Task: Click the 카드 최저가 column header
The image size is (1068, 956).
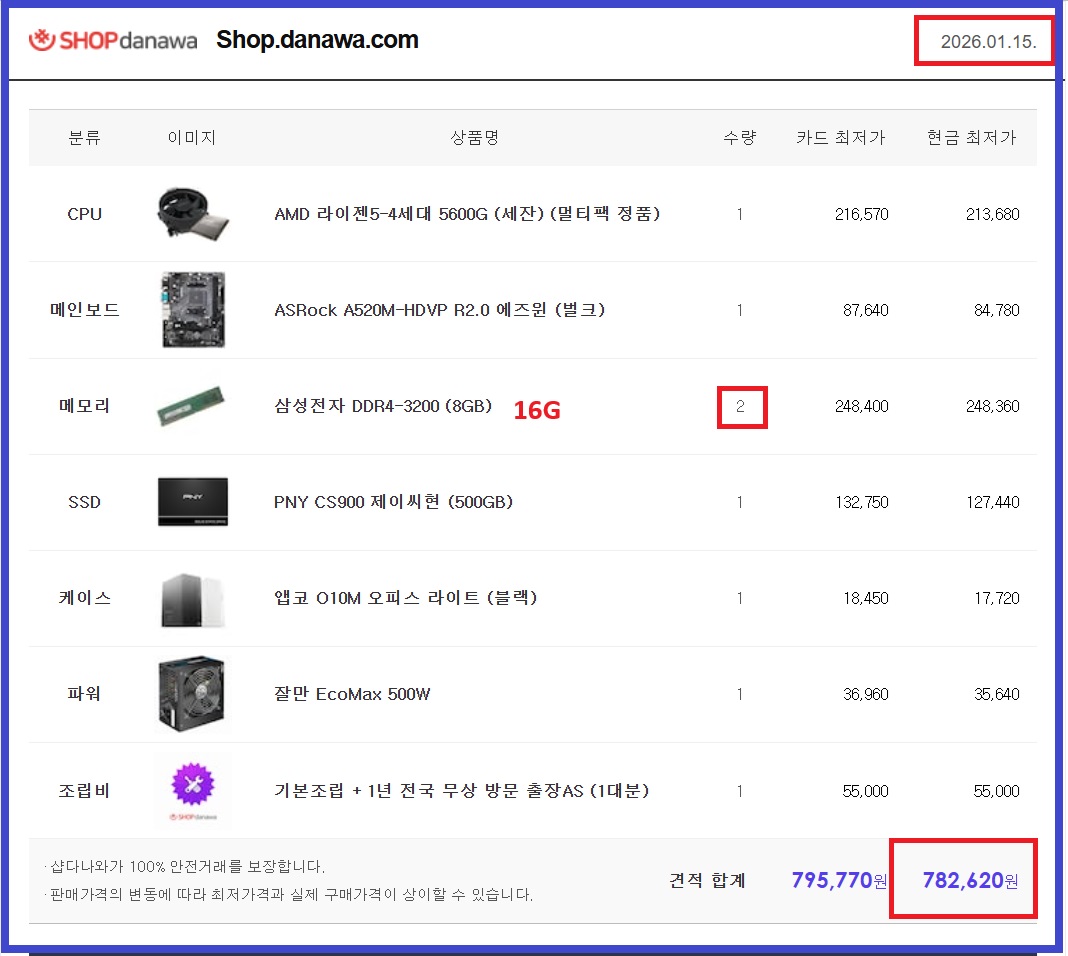Action: [840, 138]
